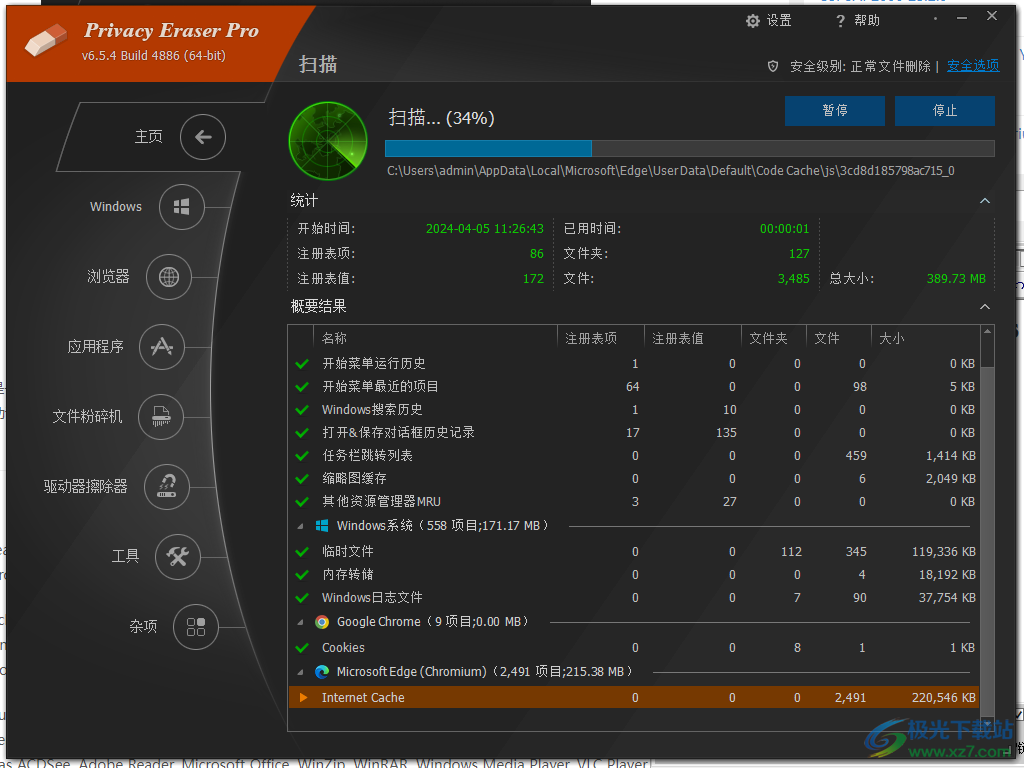Open the 驱动器擦除器 drive wiper icon

coord(168,487)
